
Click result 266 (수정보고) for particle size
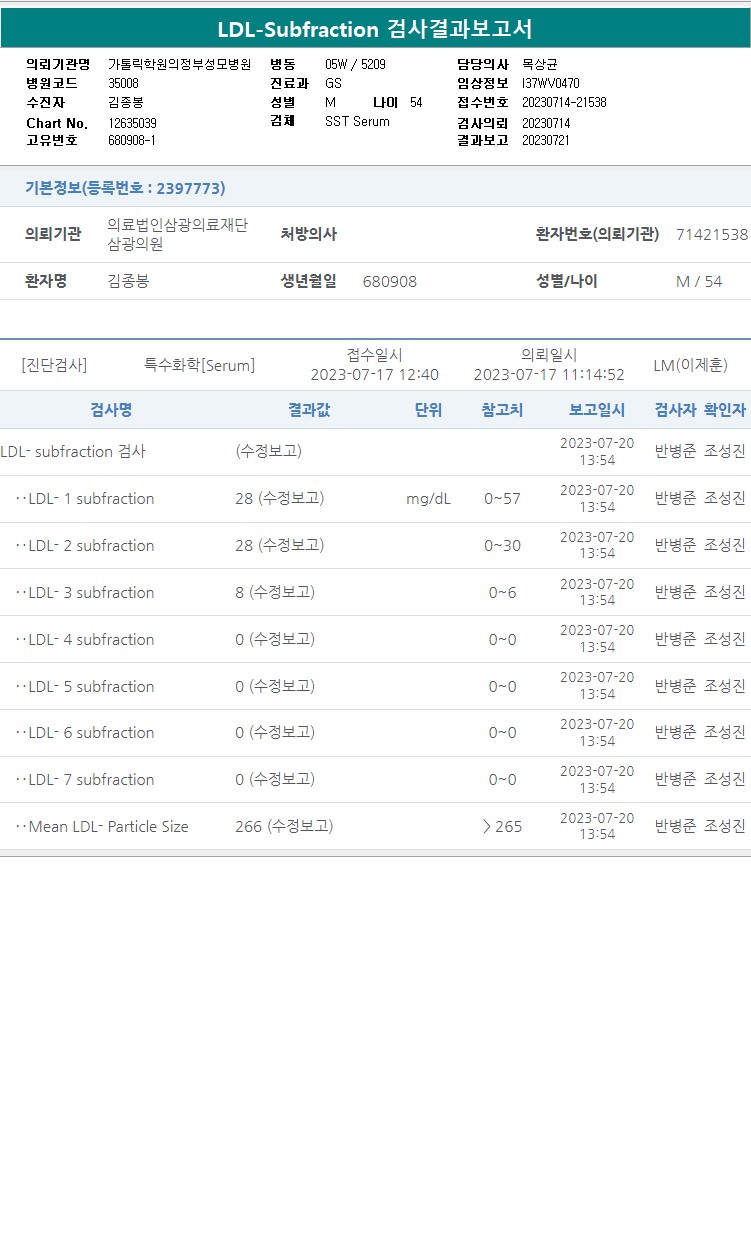[x=284, y=826]
